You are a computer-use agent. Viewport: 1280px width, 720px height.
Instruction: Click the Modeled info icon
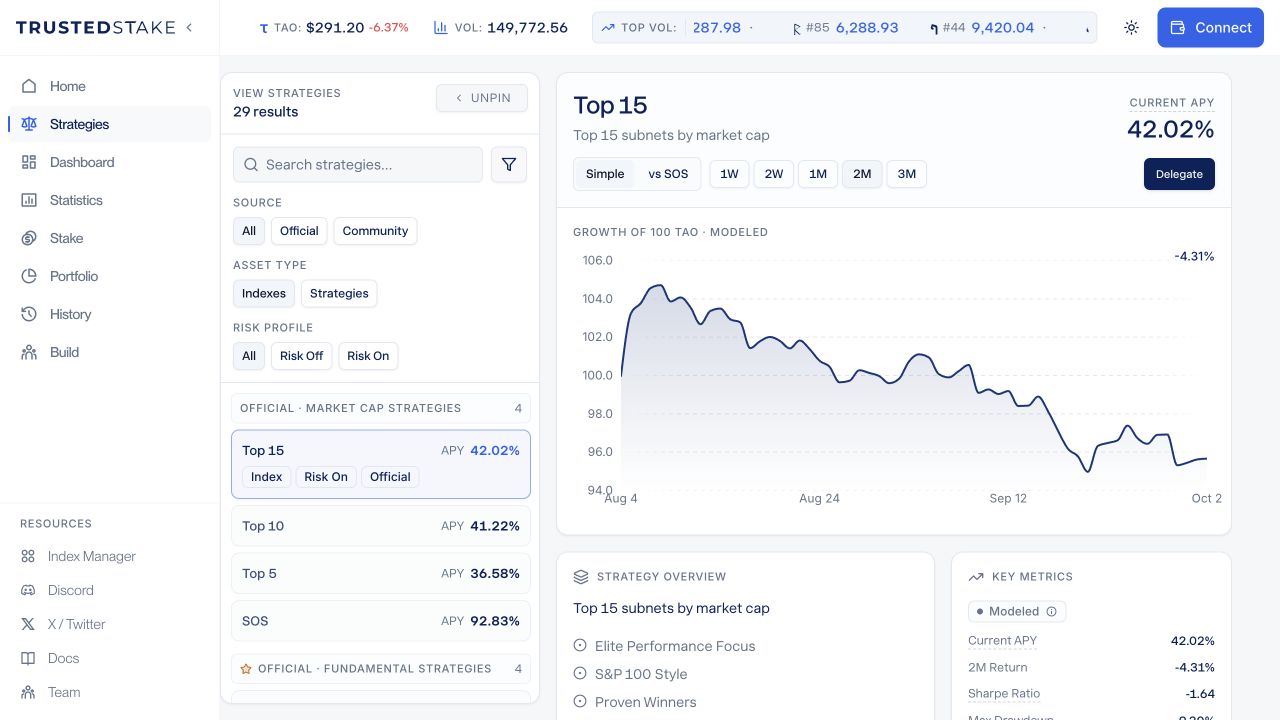pos(1051,611)
